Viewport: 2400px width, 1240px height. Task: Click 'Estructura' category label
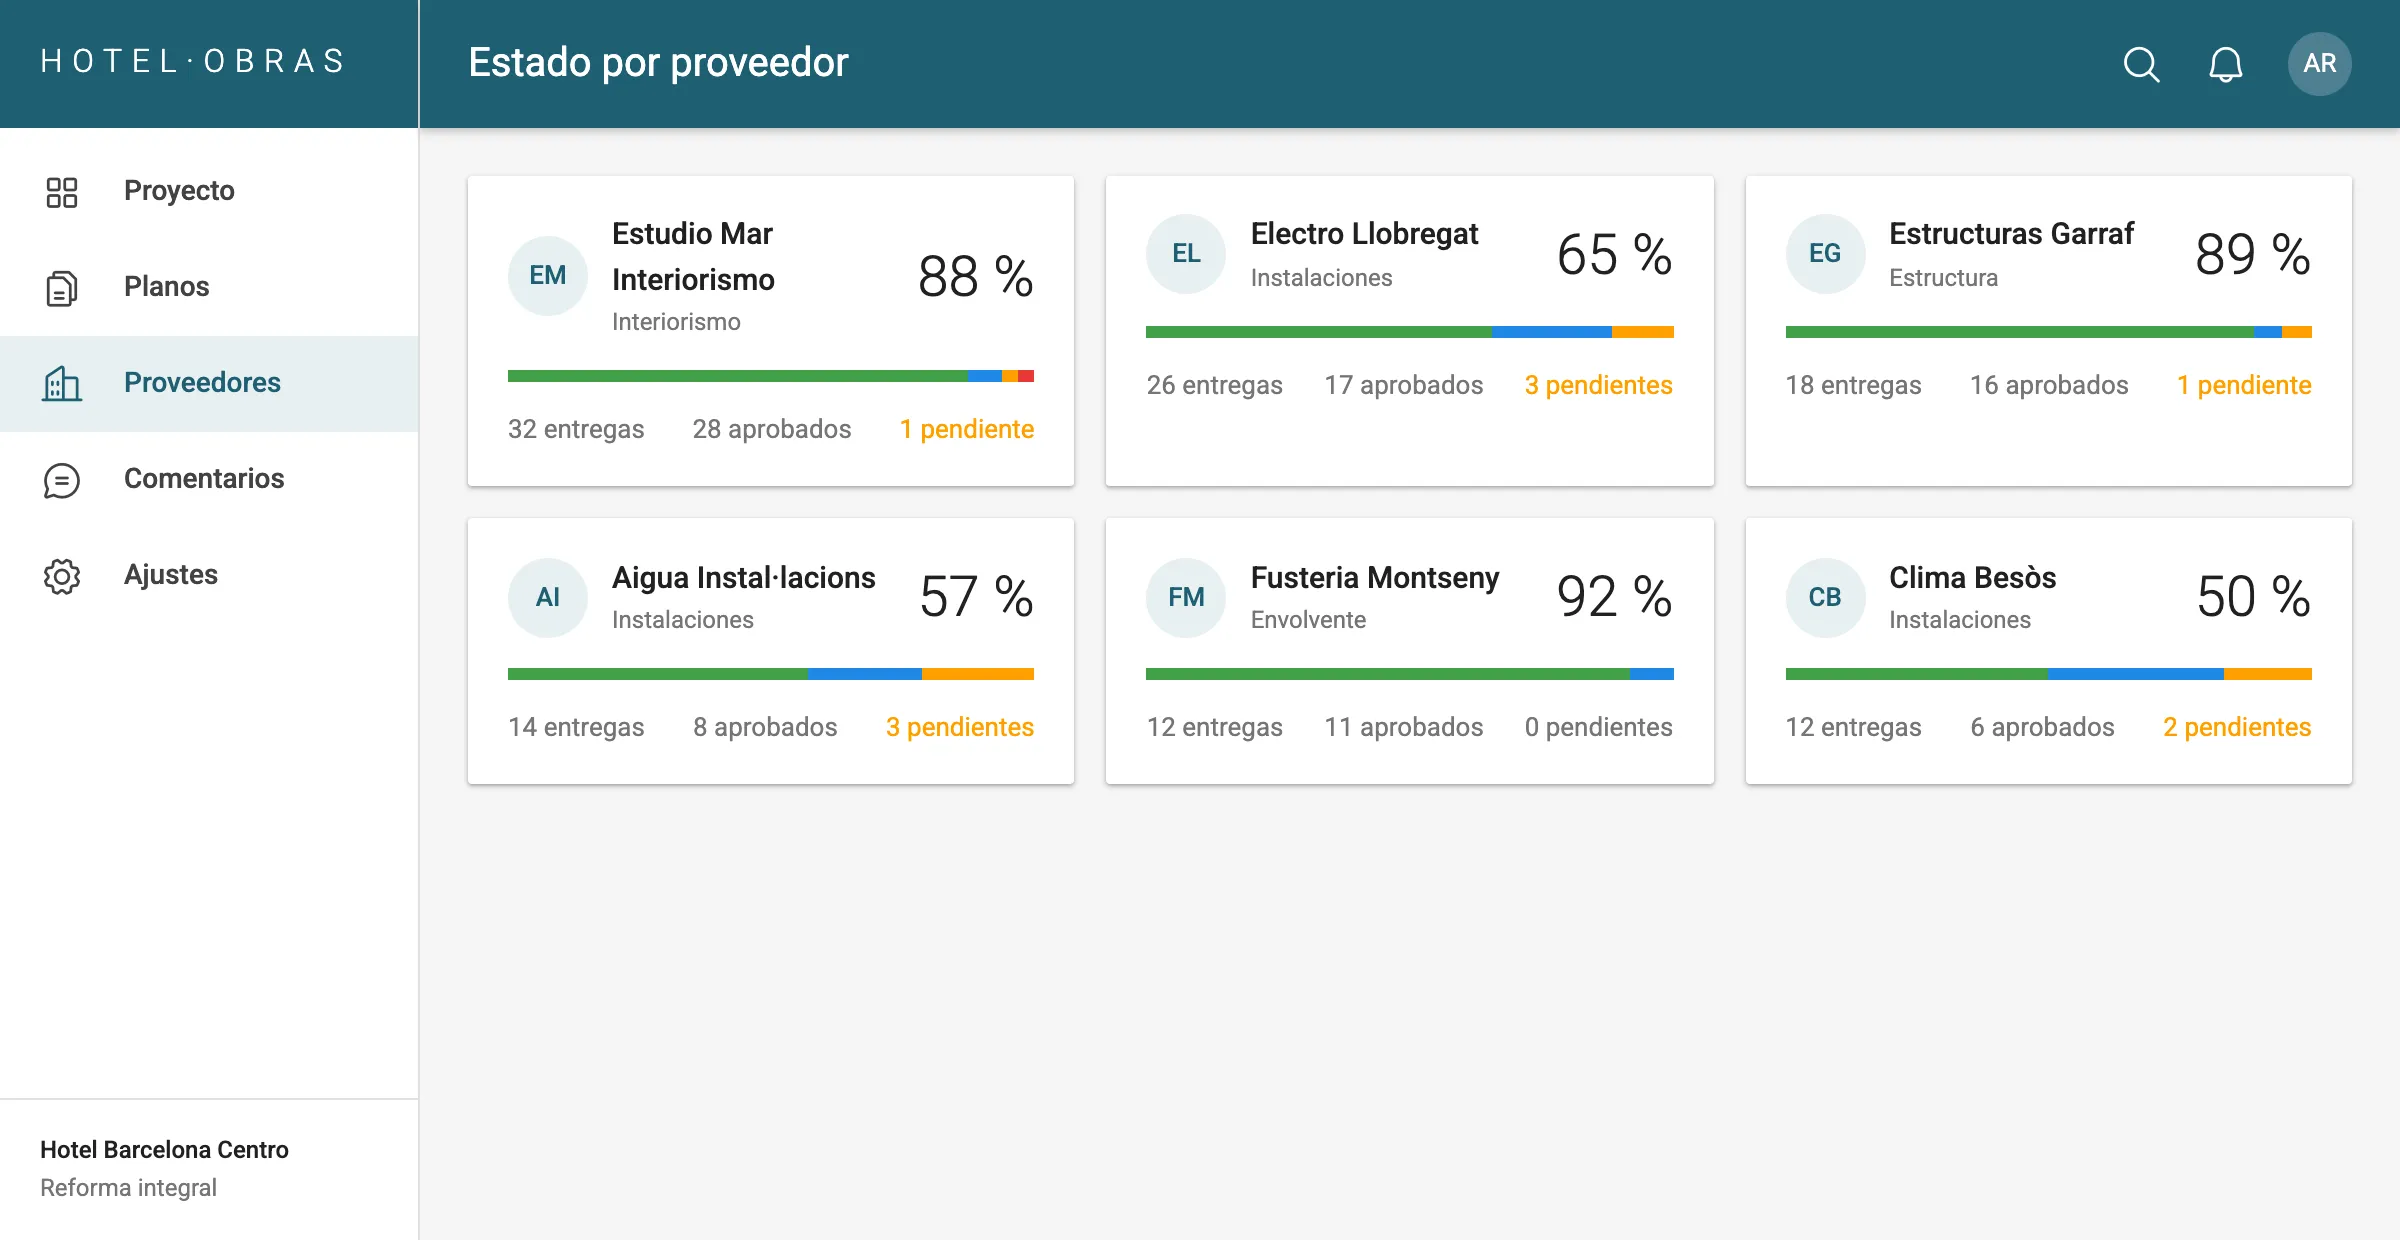tap(1943, 277)
